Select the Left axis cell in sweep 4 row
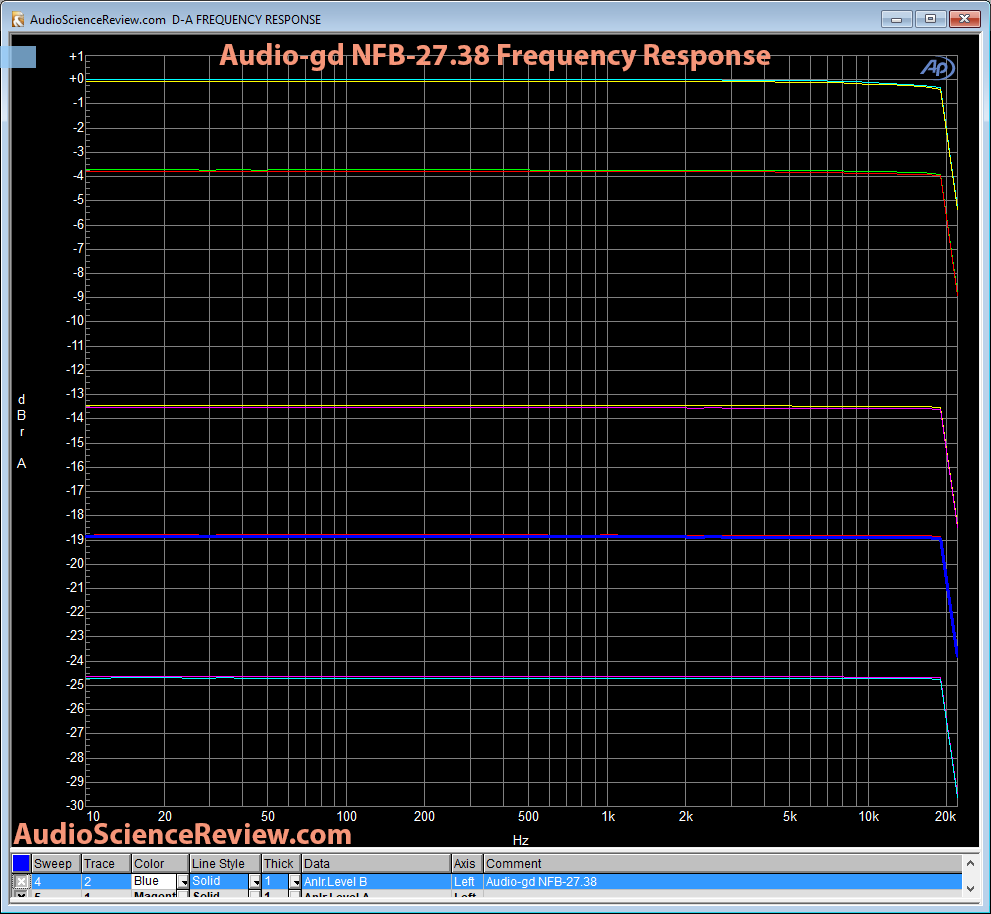Image resolution: width=991 pixels, height=914 pixels. [467, 881]
